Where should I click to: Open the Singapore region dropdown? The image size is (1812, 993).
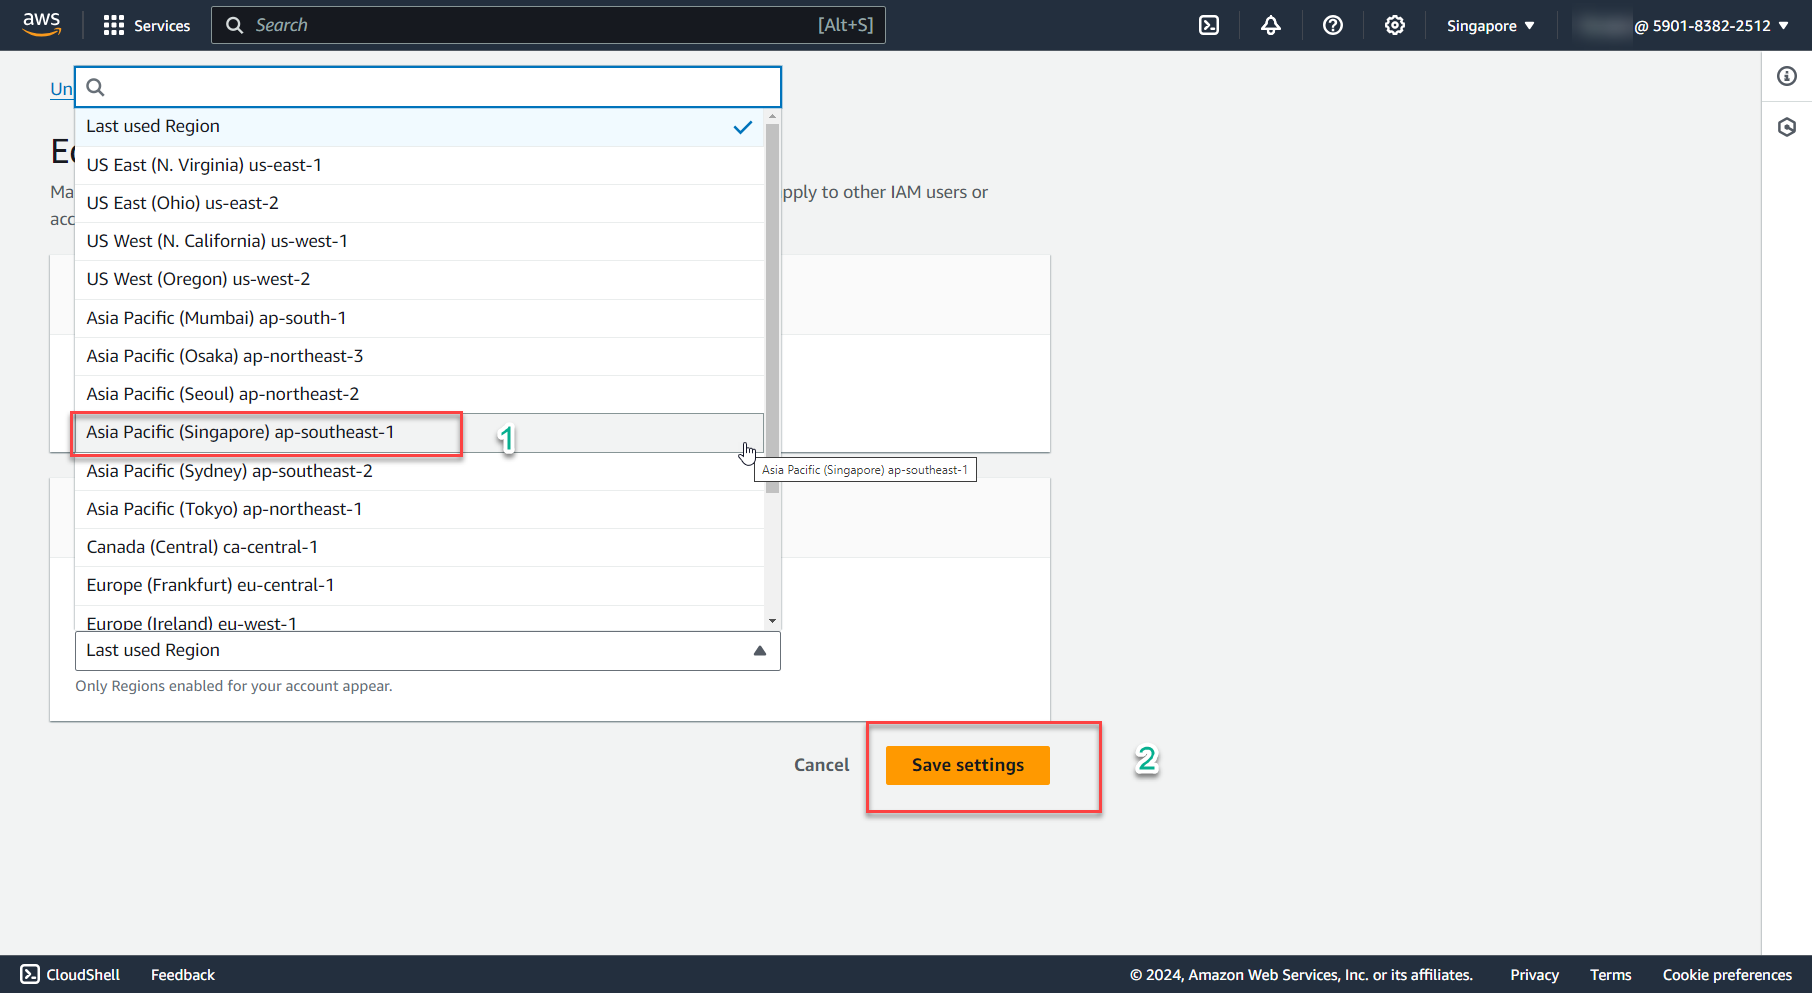click(x=1489, y=25)
